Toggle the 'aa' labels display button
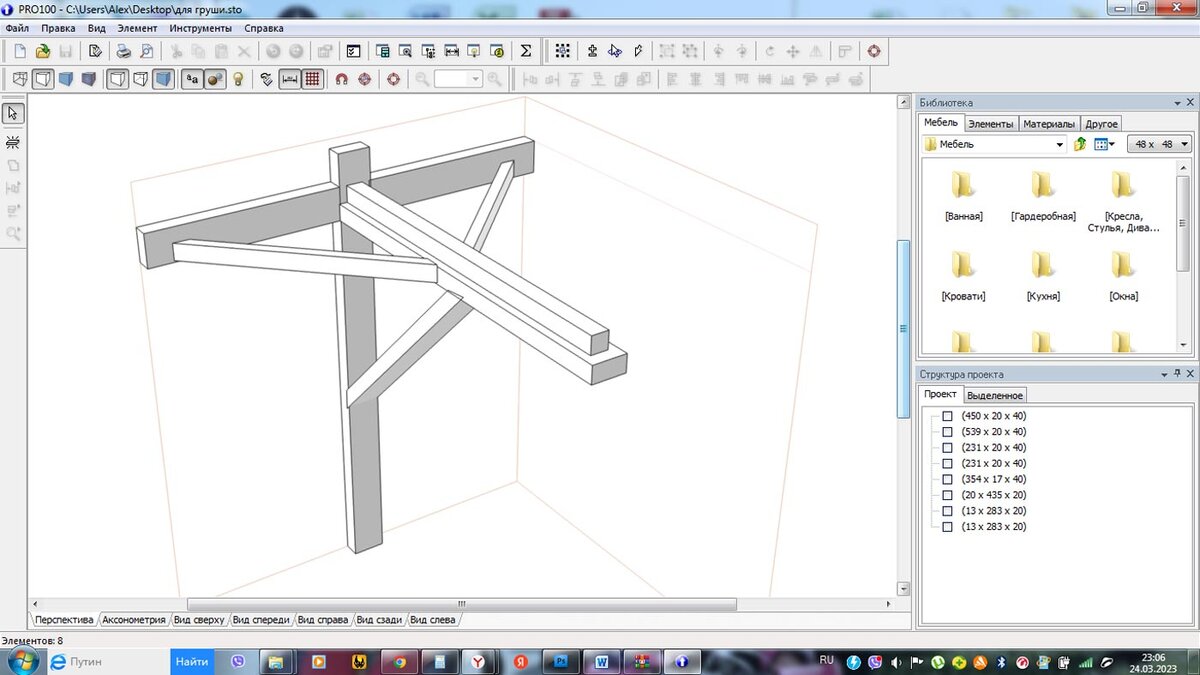1200x675 pixels. (x=192, y=79)
